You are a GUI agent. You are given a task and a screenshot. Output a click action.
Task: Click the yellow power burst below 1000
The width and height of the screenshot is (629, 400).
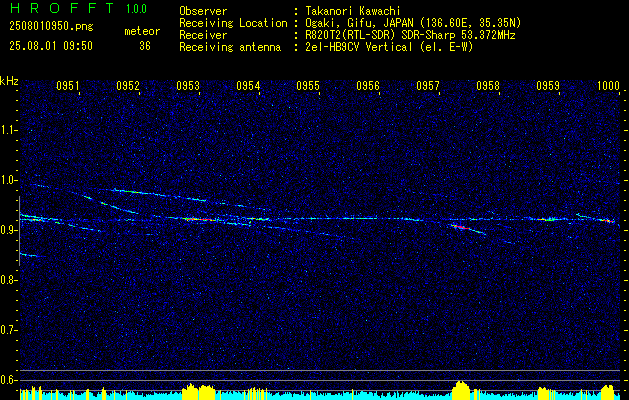click(x=607, y=392)
